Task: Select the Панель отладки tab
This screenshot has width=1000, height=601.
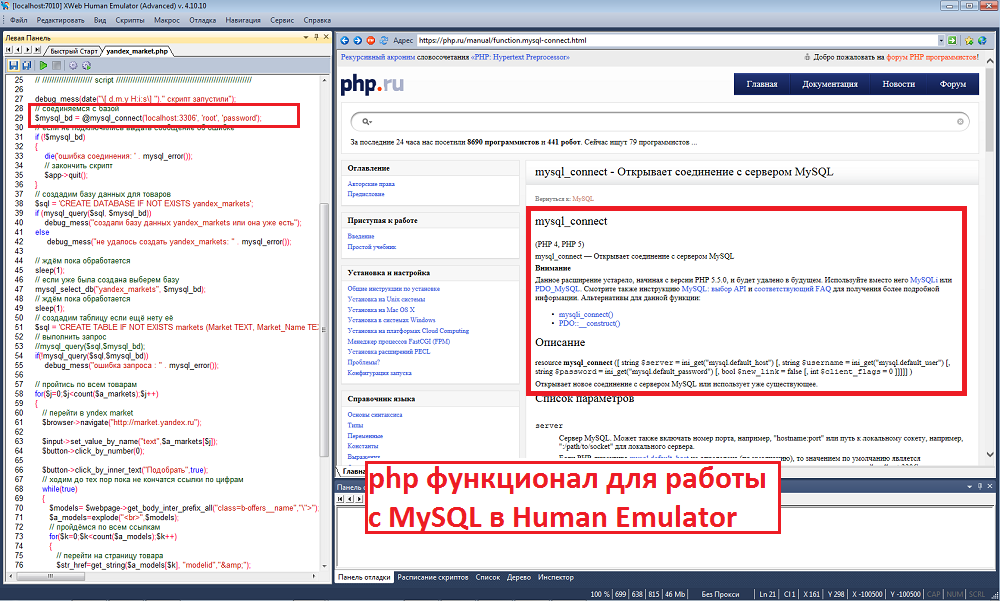Action: click(x=364, y=577)
